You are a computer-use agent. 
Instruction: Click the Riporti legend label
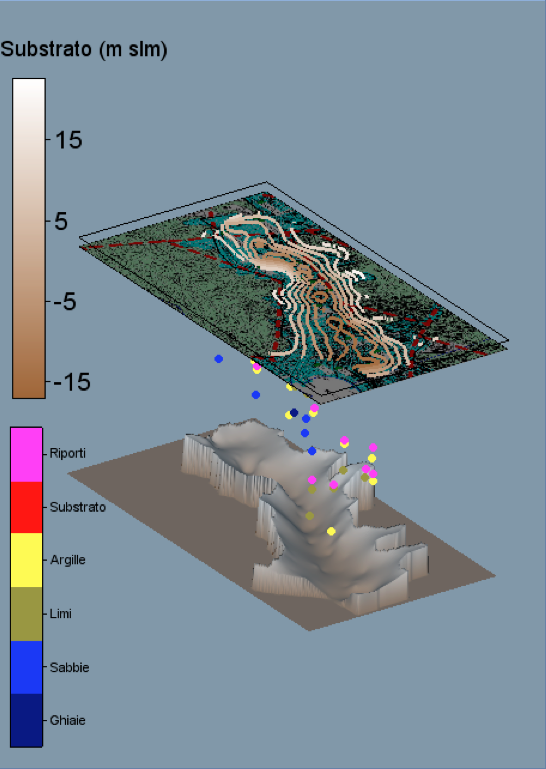point(68,453)
